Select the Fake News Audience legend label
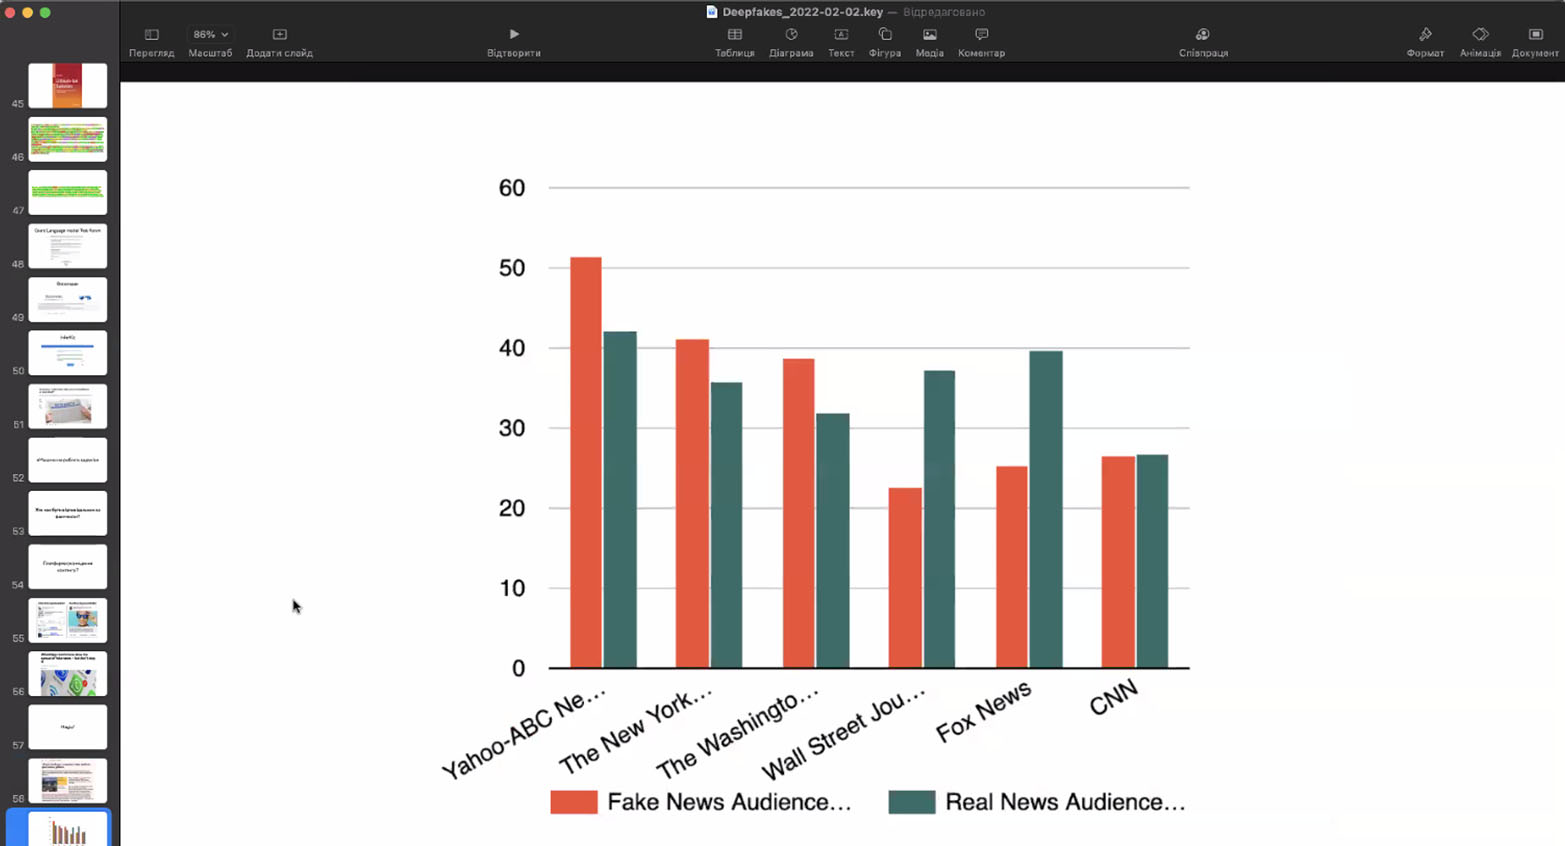1565x846 pixels. coord(729,802)
